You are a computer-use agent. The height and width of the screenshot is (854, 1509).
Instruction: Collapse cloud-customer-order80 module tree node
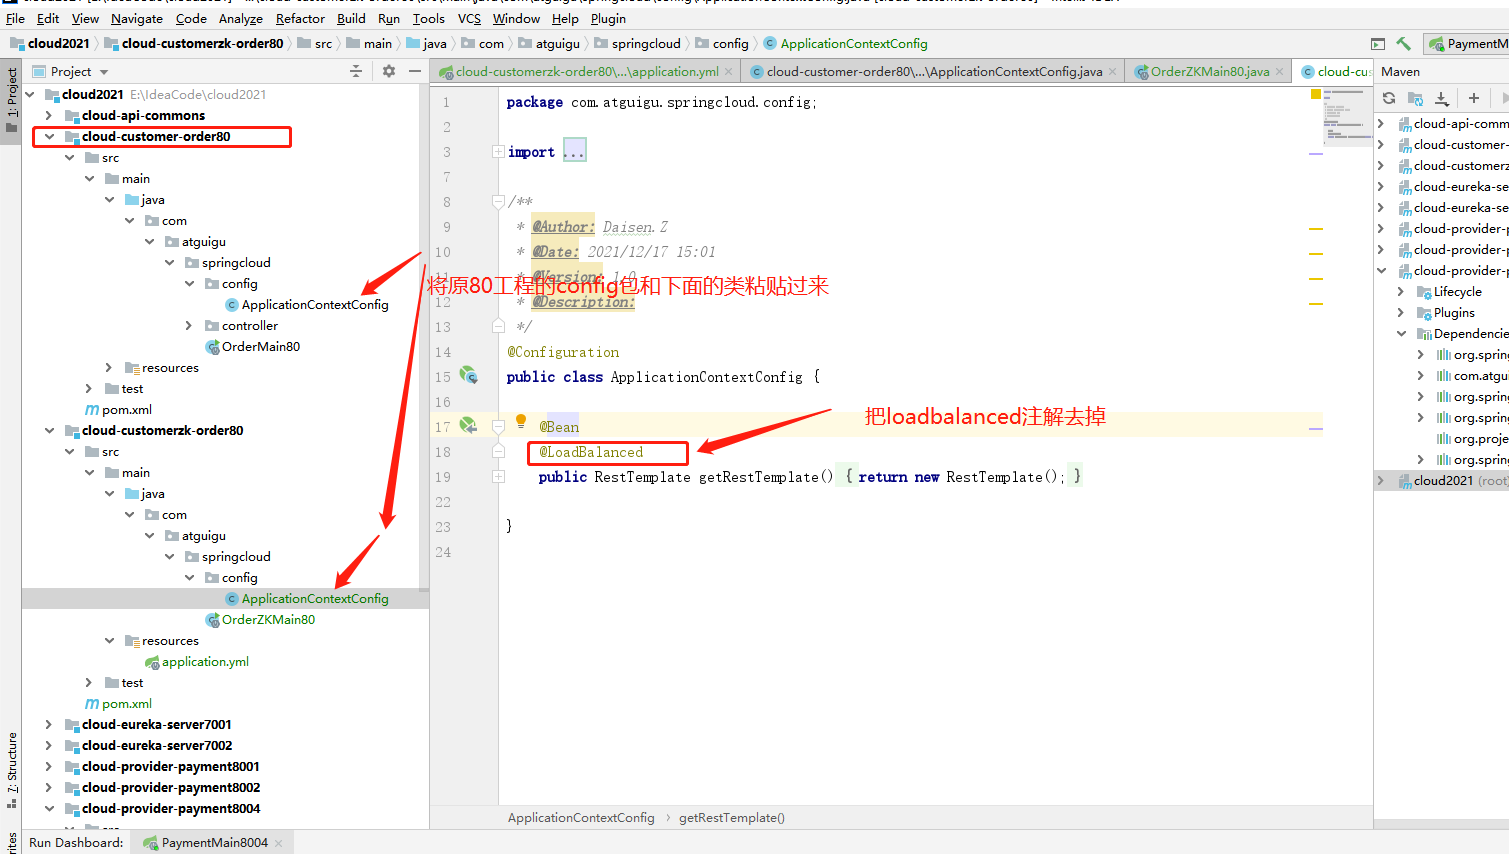point(49,136)
